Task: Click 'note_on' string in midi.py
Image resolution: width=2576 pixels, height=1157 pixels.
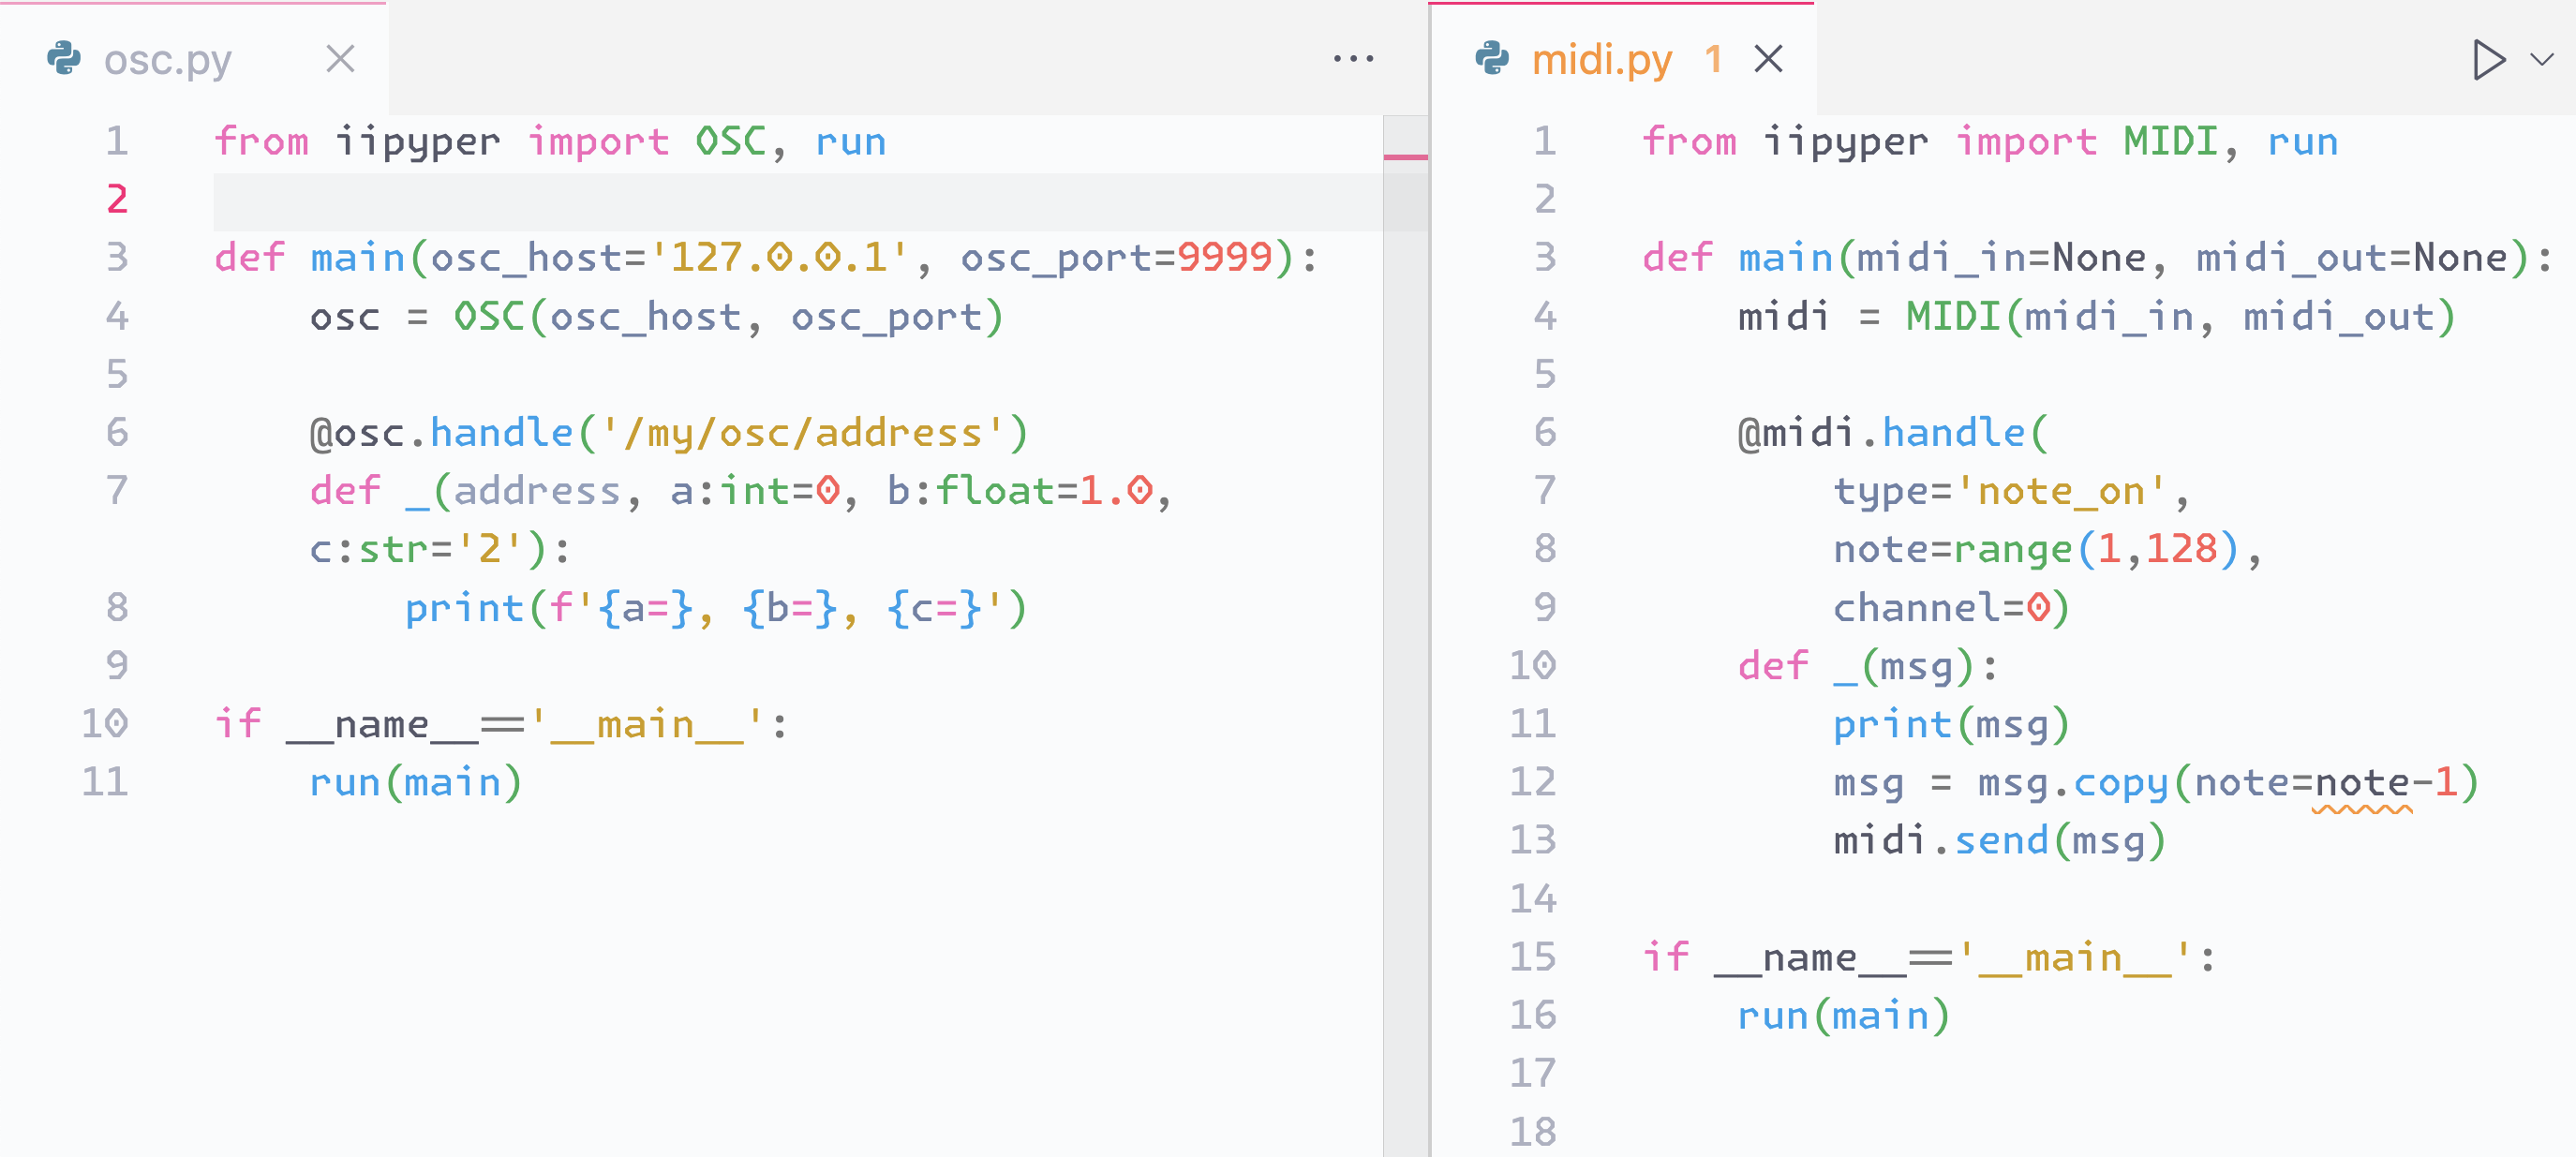Action: click(x=2061, y=492)
